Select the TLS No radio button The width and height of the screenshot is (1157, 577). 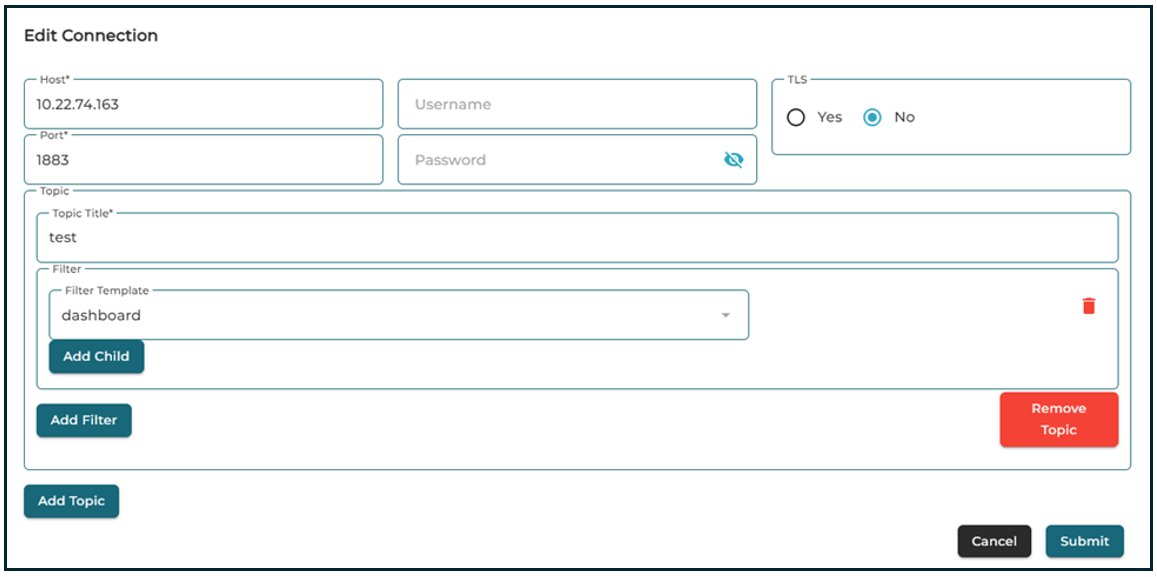873,118
